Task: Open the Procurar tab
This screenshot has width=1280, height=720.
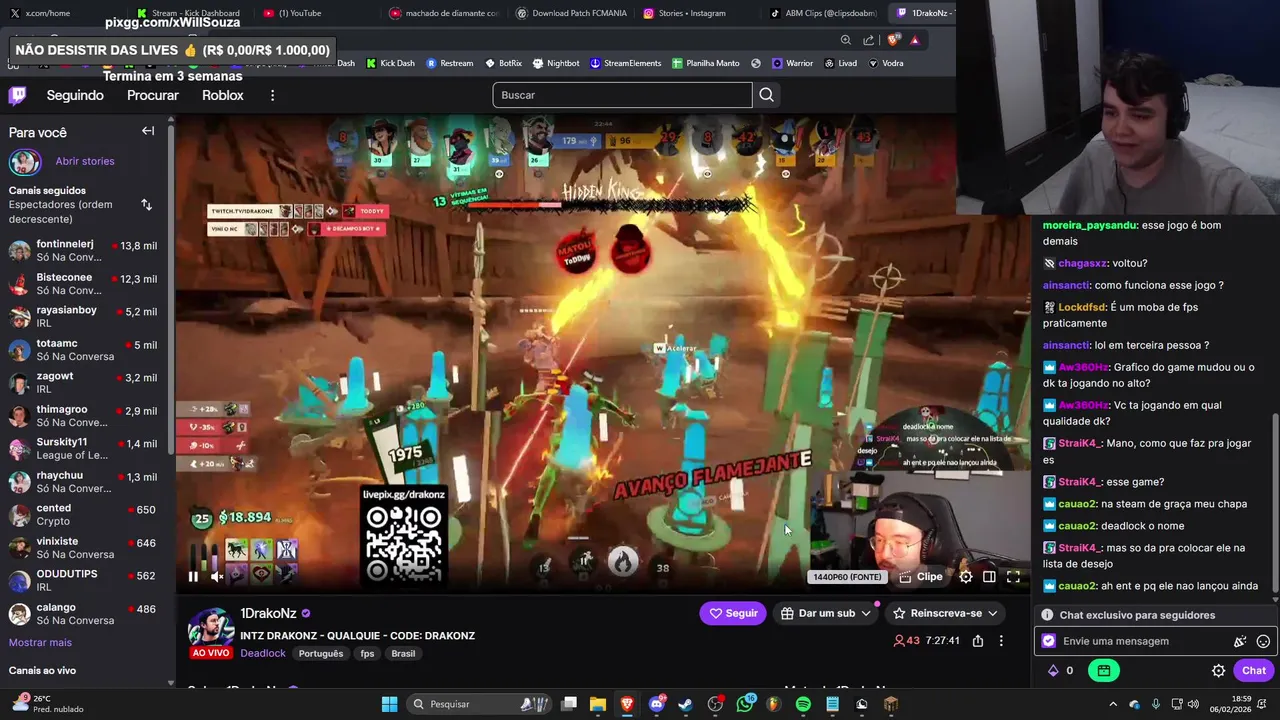Action: click(153, 95)
